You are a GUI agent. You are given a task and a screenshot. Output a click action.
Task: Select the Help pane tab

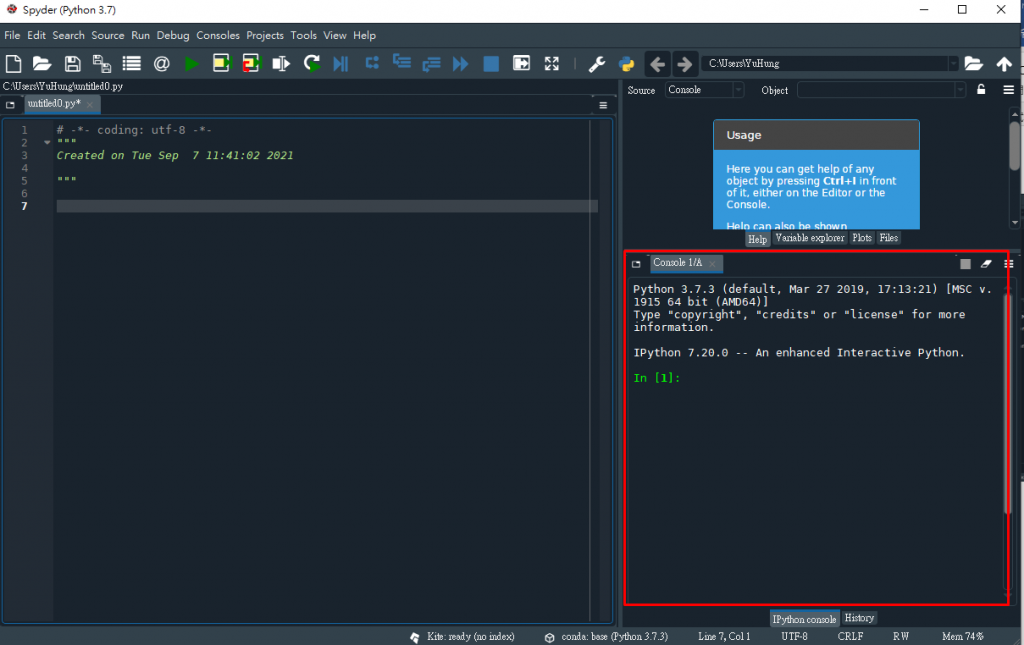758,239
